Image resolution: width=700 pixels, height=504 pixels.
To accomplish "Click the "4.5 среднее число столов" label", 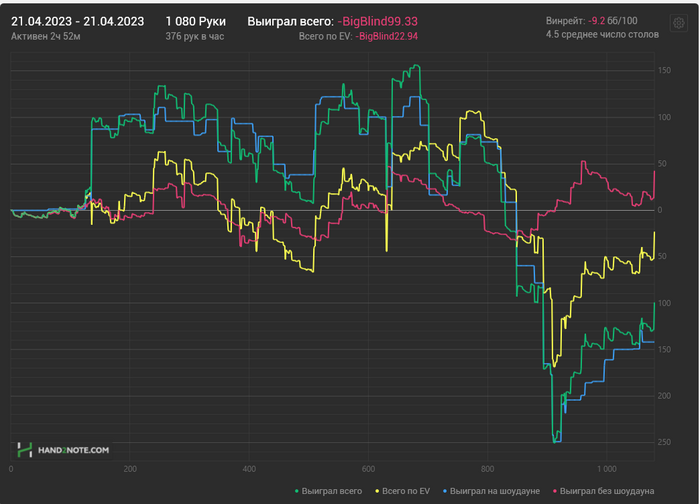I will click(x=603, y=35).
